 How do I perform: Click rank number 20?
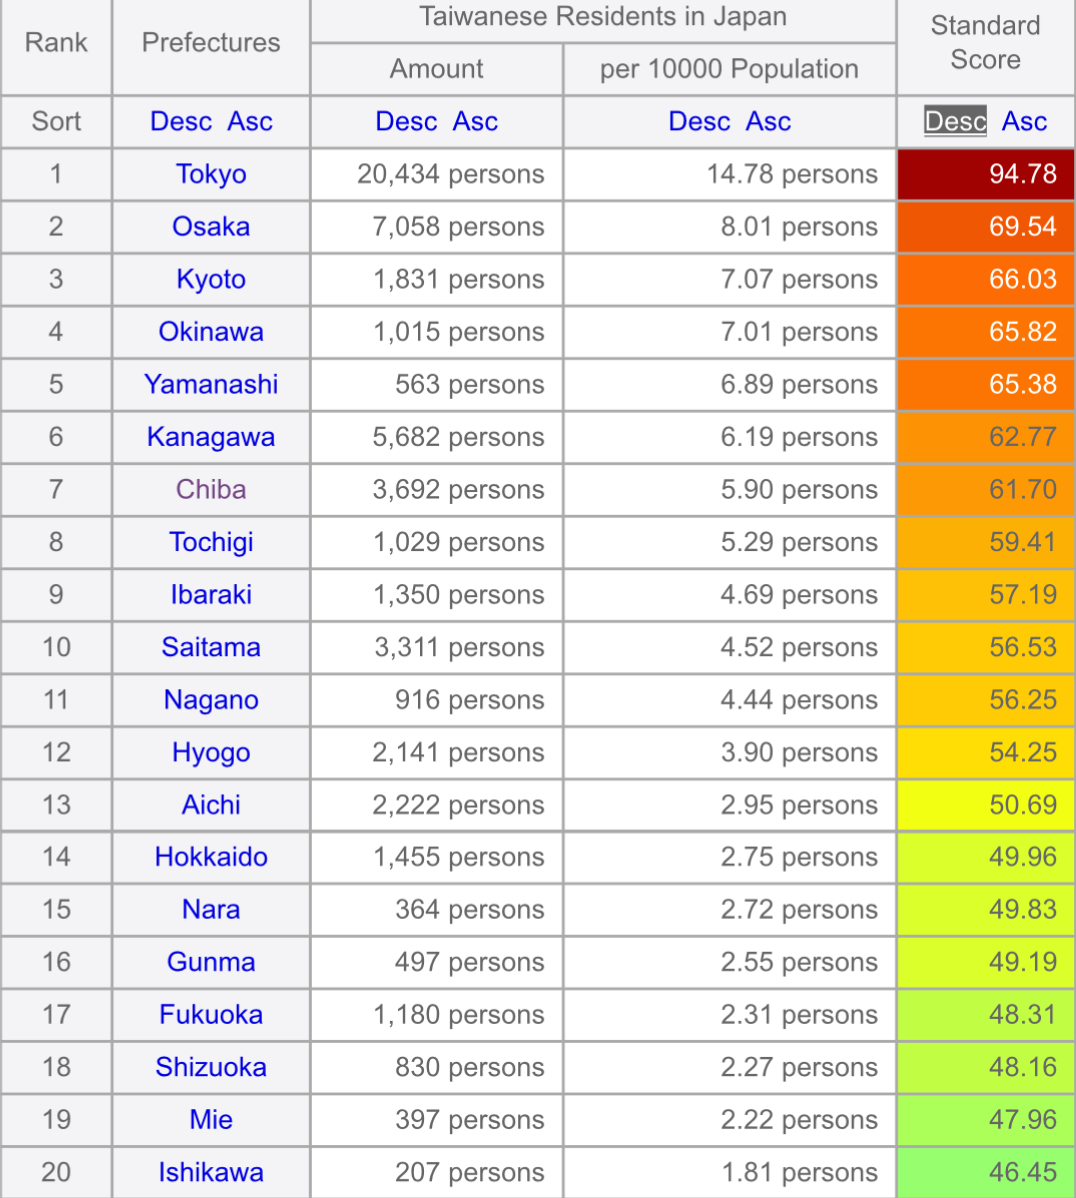coord(56,1173)
